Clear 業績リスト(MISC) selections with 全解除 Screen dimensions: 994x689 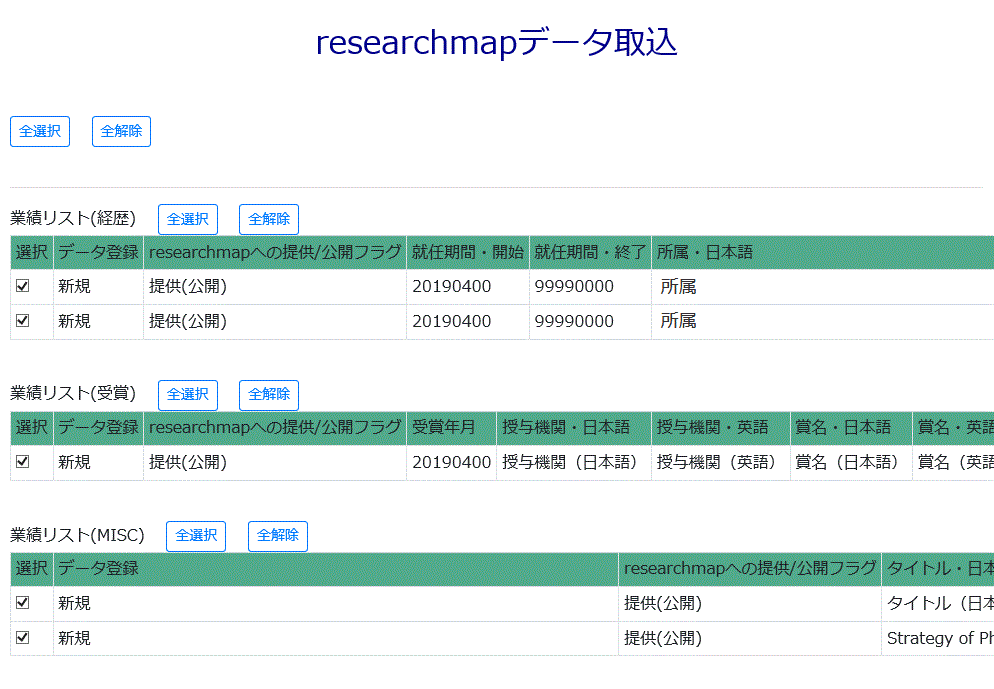tap(278, 536)
